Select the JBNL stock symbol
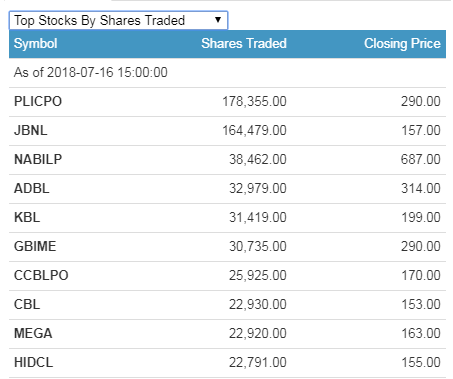Viewport: 453px width, 379px height. point(31,130)
